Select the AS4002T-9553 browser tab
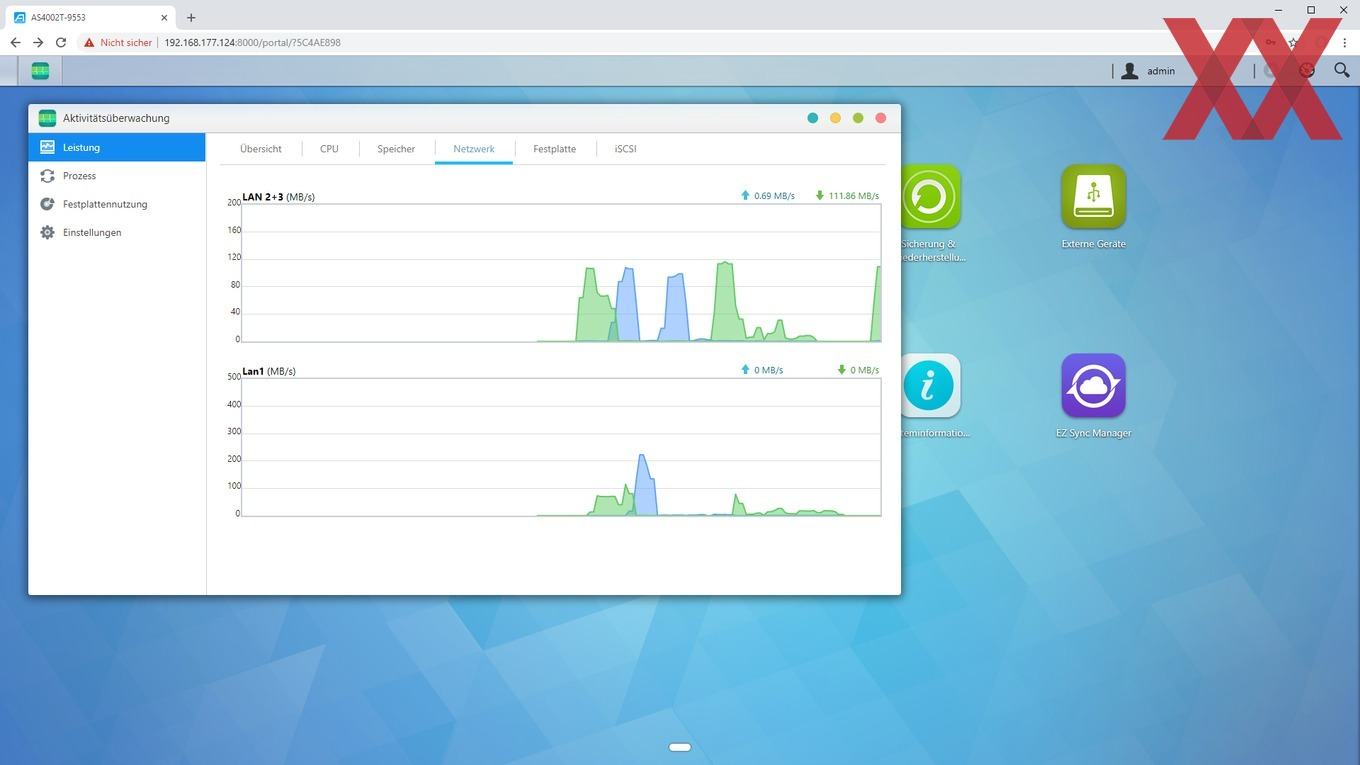Screen dimensions: 1360x765 [x=92, y=17]
